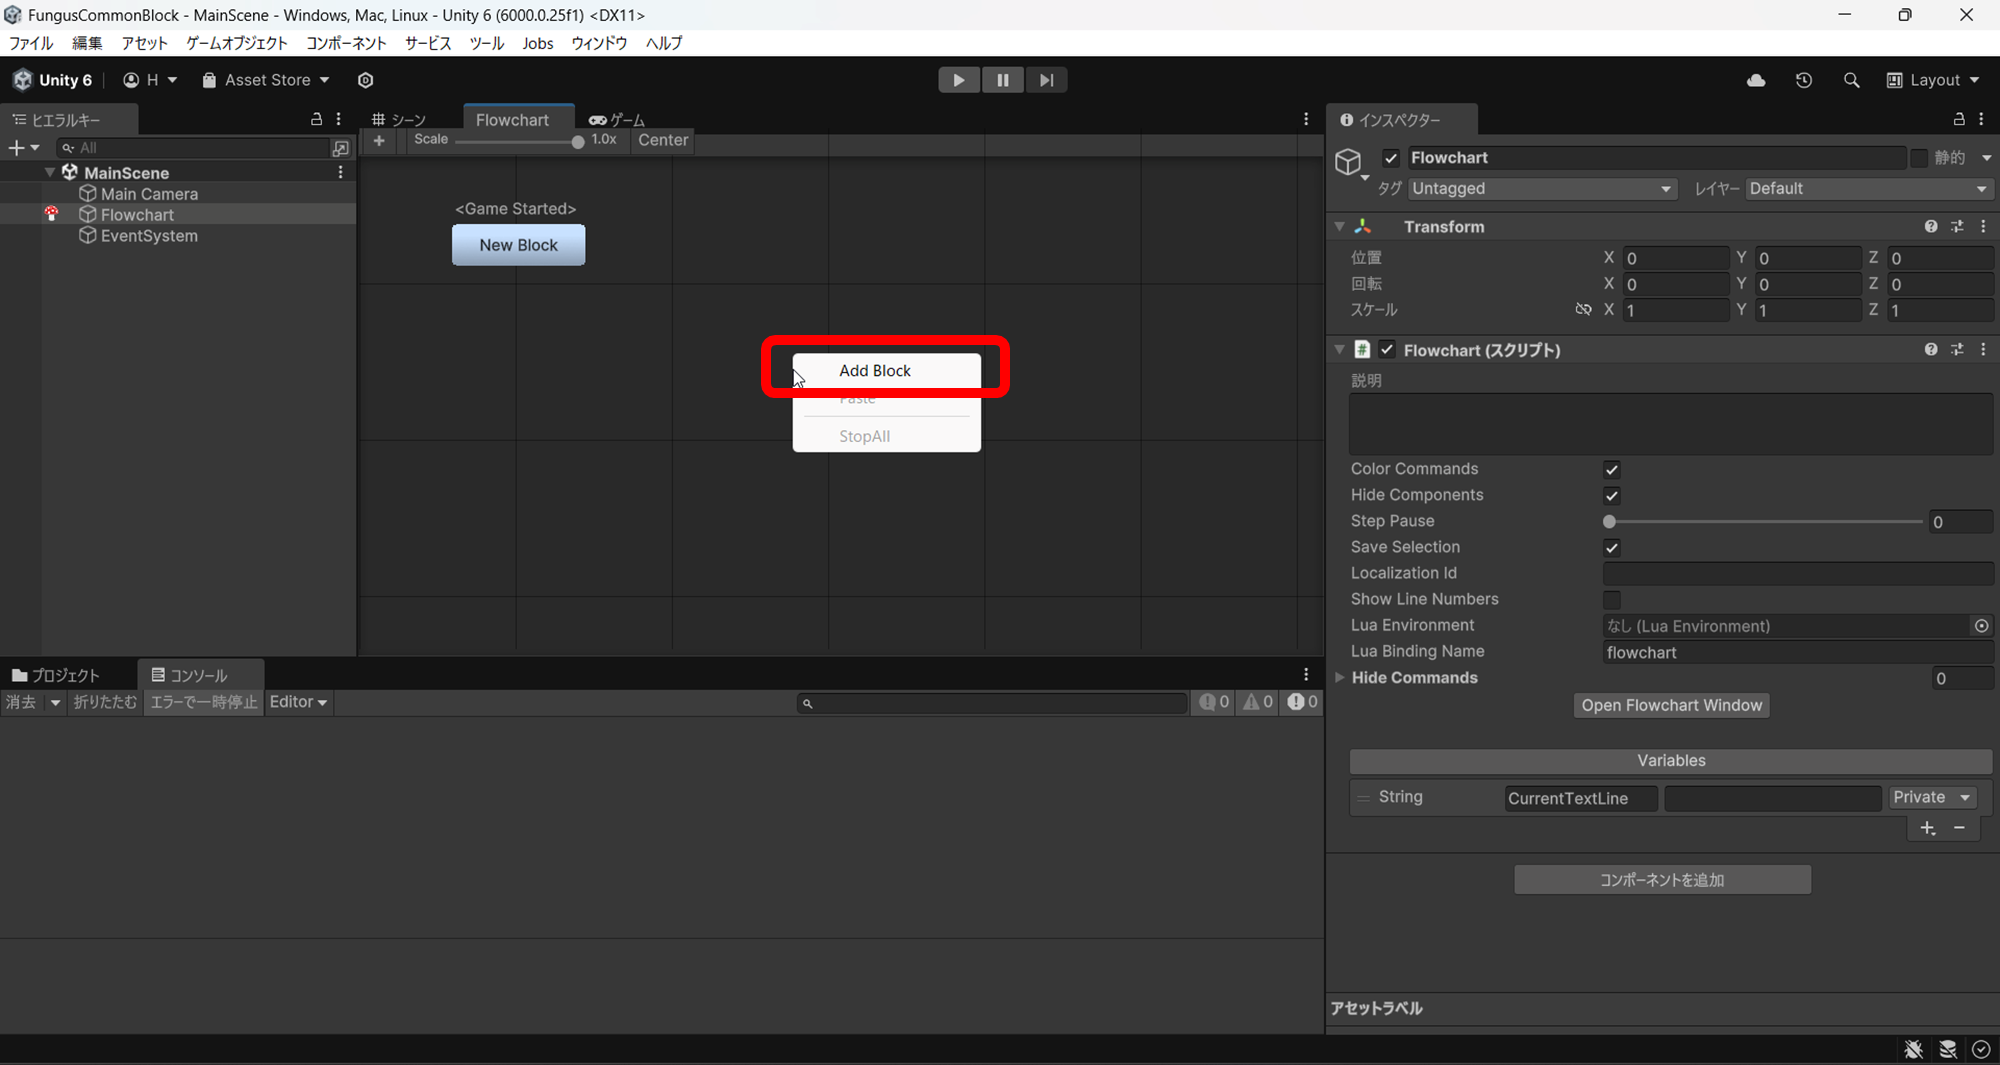
Task: Click the undo history icon in toolbar
Action: click(x=1804, y=80)
